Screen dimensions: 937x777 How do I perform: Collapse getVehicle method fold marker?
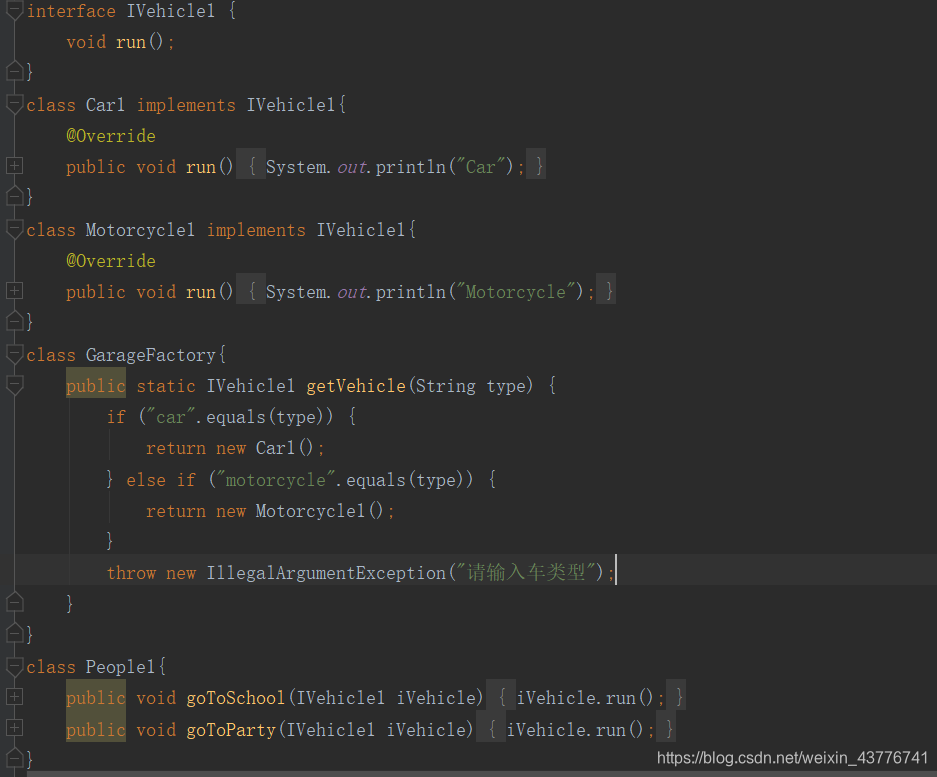(14, 385)
